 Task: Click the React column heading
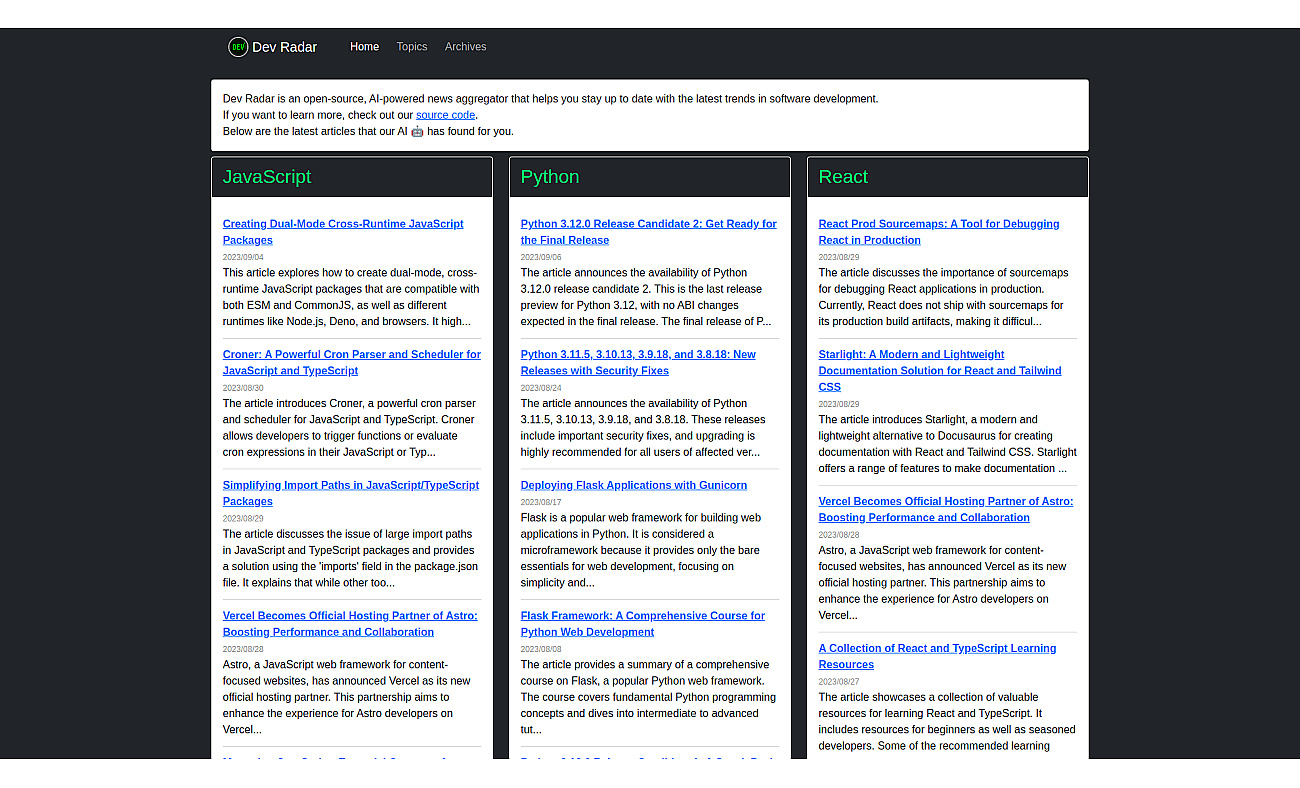[x=843, y=177]
